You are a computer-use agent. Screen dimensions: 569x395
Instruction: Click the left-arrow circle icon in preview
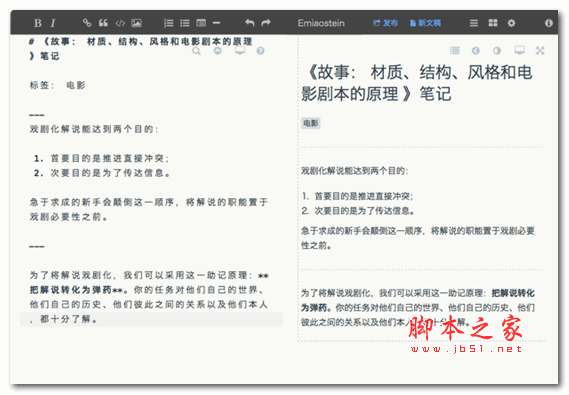click(476, 50)
